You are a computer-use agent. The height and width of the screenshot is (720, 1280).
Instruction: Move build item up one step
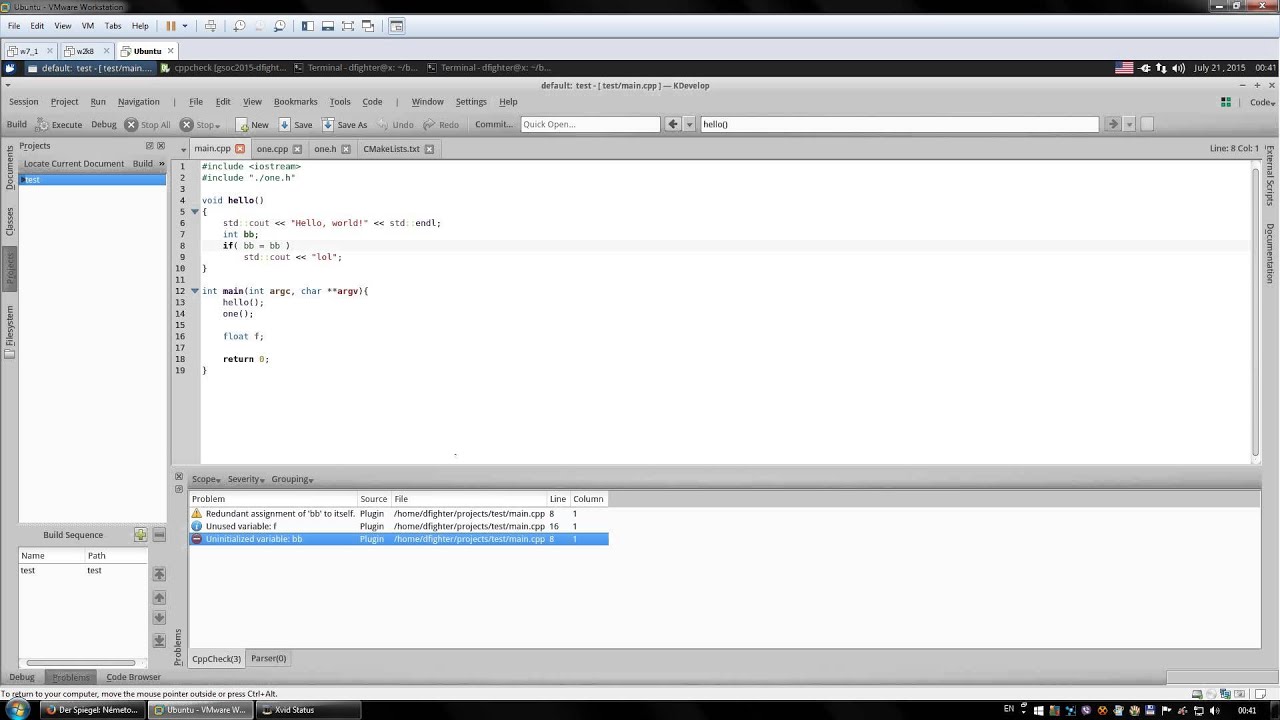pos(159,597)
